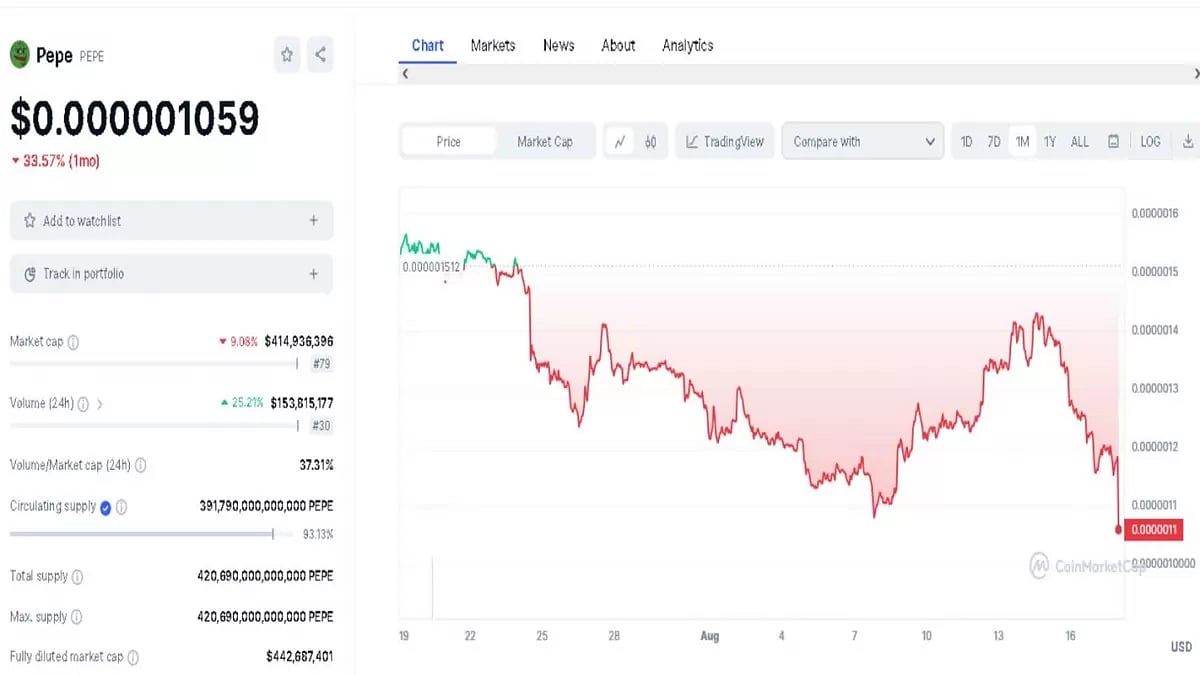Toggle logarithmic scale with LOG button
The image size is (1200, 675).
pyautogui.click(x=1150, y=141)
